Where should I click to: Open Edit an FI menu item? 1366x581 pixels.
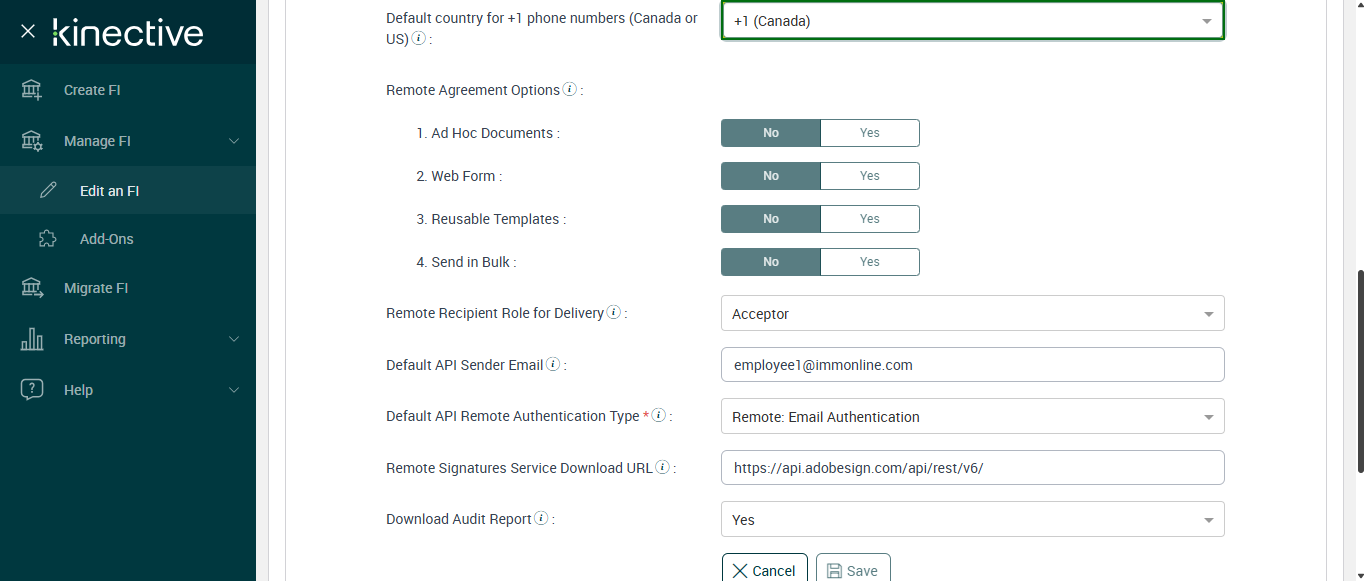point(109,191)
